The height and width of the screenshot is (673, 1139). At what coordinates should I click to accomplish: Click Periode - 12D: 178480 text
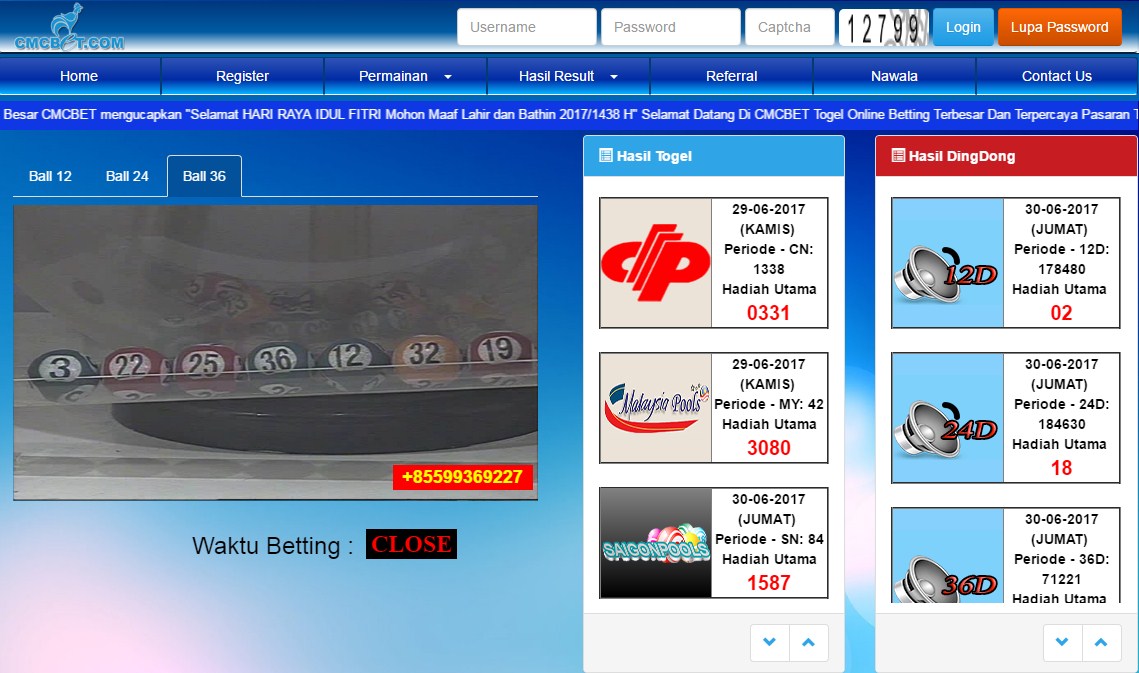[x=1061, y=259]
